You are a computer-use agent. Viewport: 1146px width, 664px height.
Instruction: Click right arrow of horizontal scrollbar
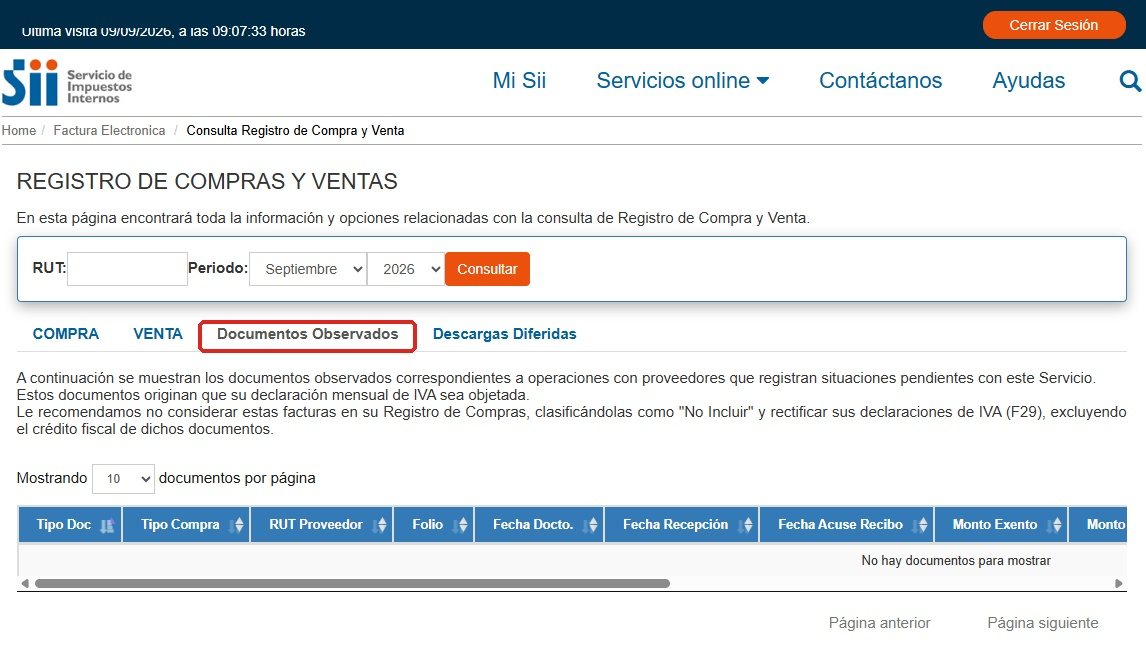coord(1118,584)
